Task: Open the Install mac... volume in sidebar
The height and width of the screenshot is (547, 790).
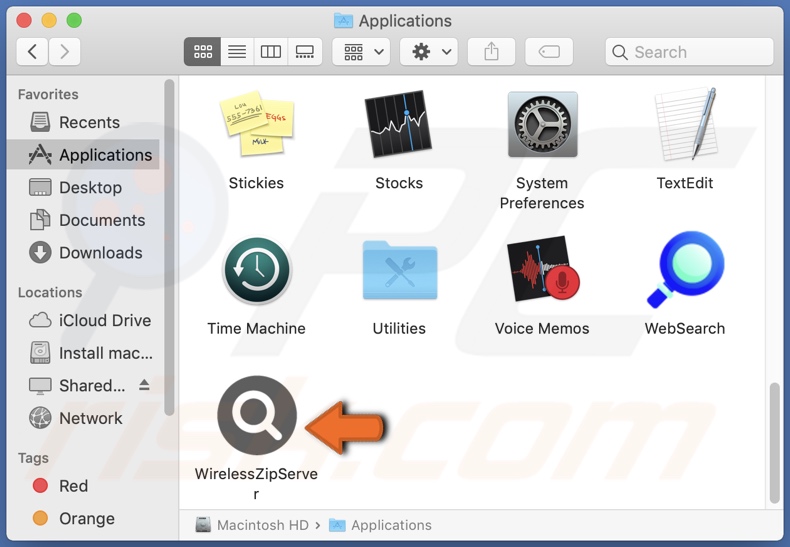Action: [85, 353]
